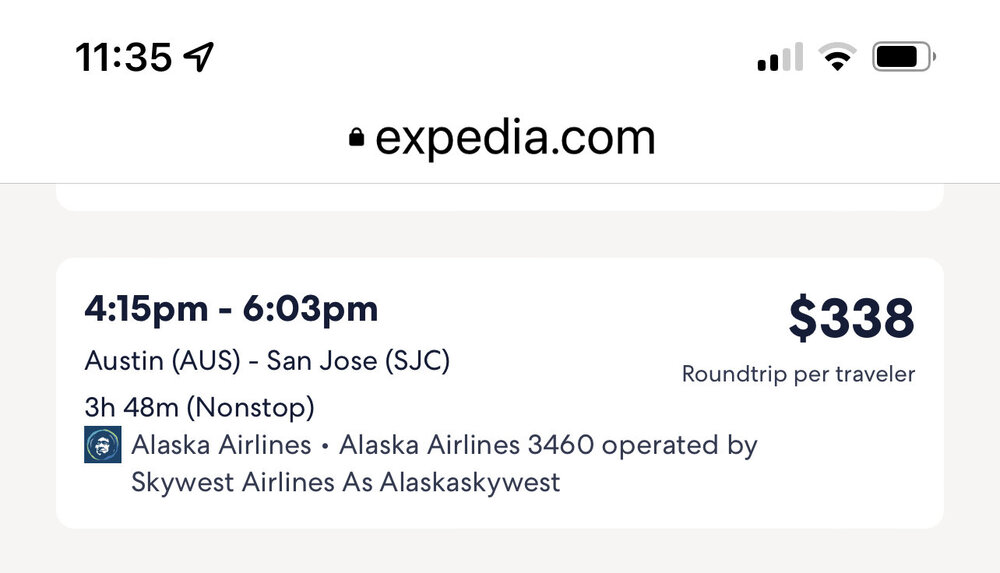This screenshot has width=1000, height=573.
Task: Tap the expedia.com address bar
Action: tap(514, 139)
